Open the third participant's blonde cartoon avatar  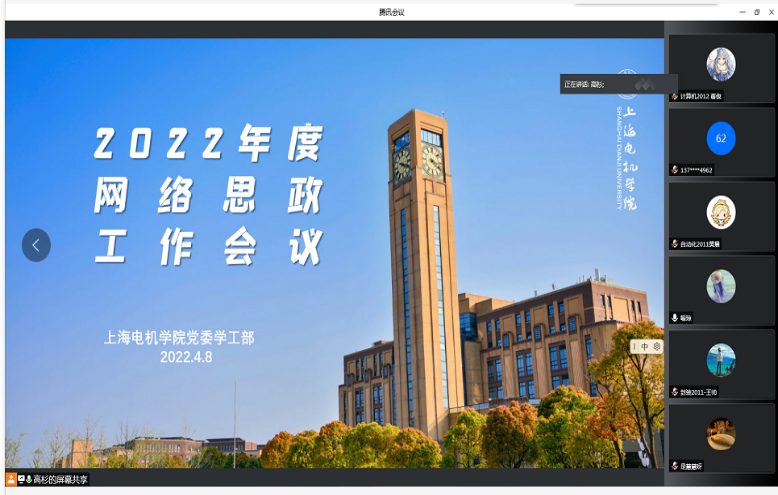click(721, 212)
